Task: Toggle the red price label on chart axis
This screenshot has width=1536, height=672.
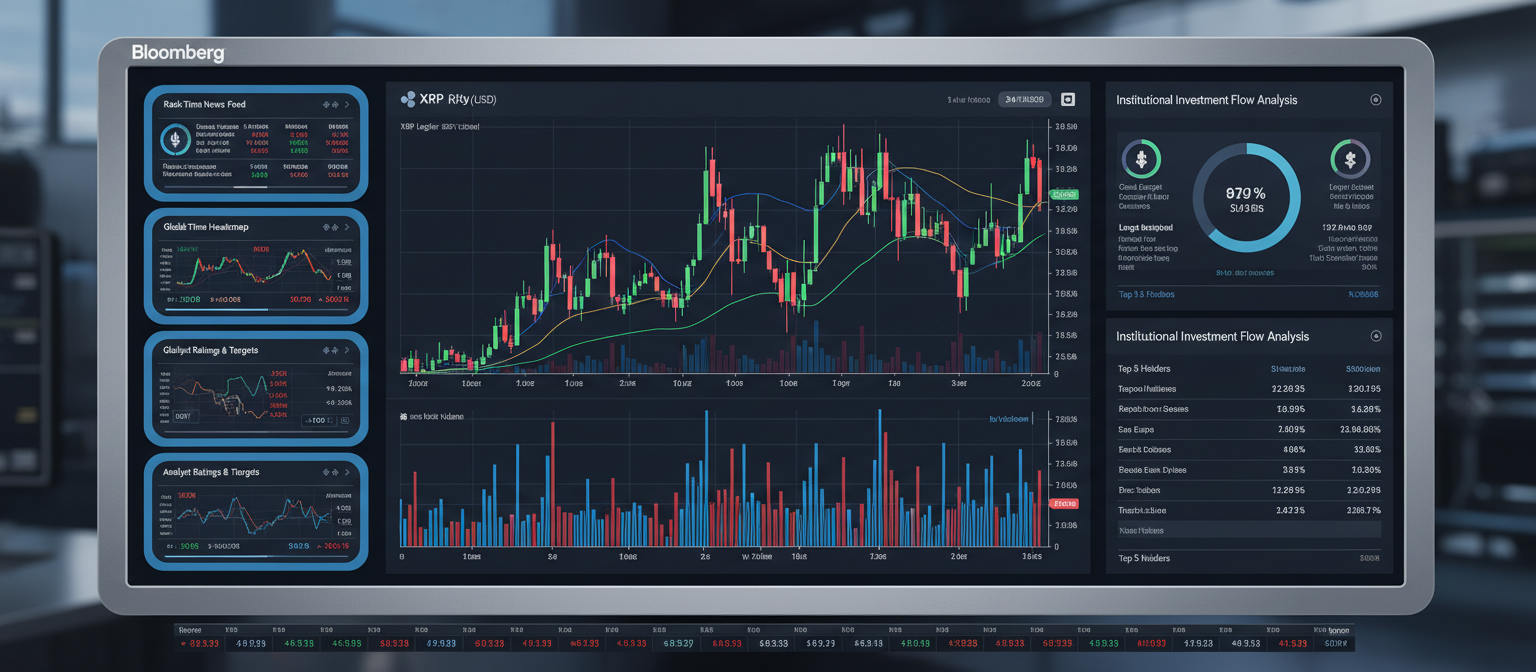Action: pyautogui.click(x=1065, y=504)
